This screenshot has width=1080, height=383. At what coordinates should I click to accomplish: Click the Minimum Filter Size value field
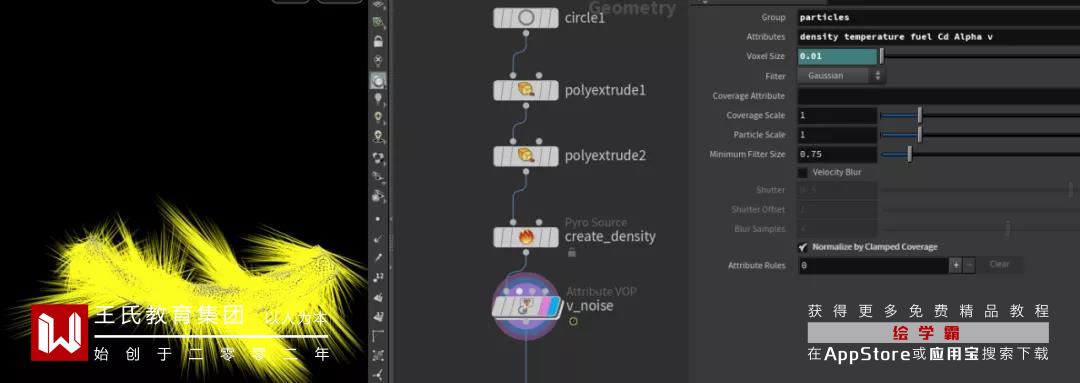[x=838, y=154]
